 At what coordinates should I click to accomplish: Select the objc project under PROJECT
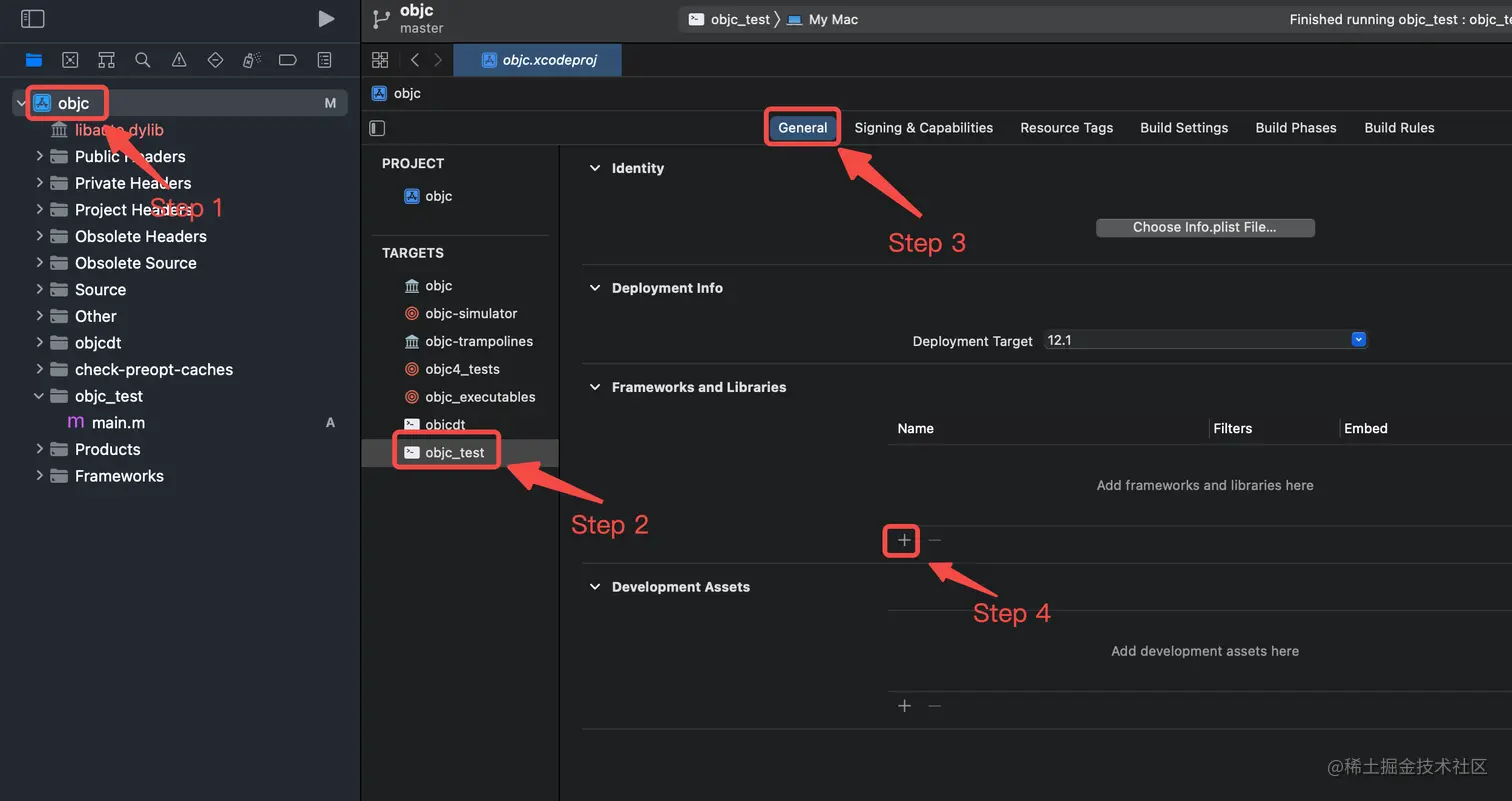pyautogui.click(x=428, y=196)
